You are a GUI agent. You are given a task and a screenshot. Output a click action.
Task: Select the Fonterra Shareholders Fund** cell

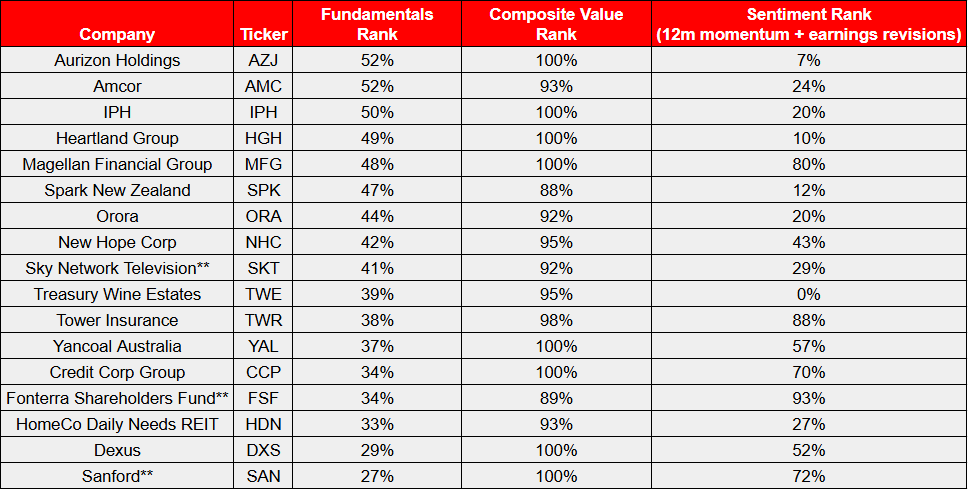117,398
